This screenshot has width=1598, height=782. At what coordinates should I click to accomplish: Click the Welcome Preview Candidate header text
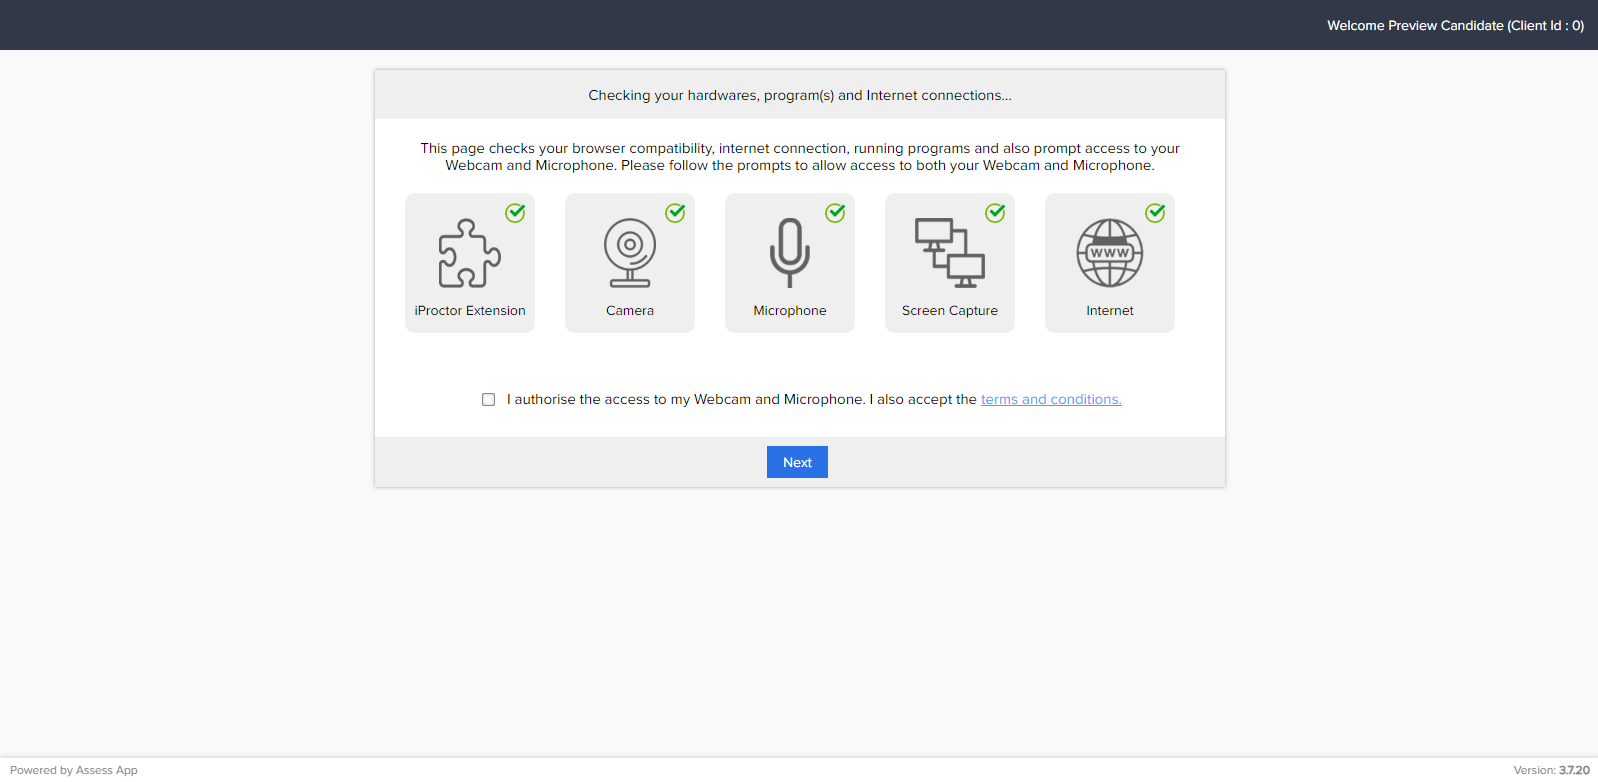tap(1455, 25)
